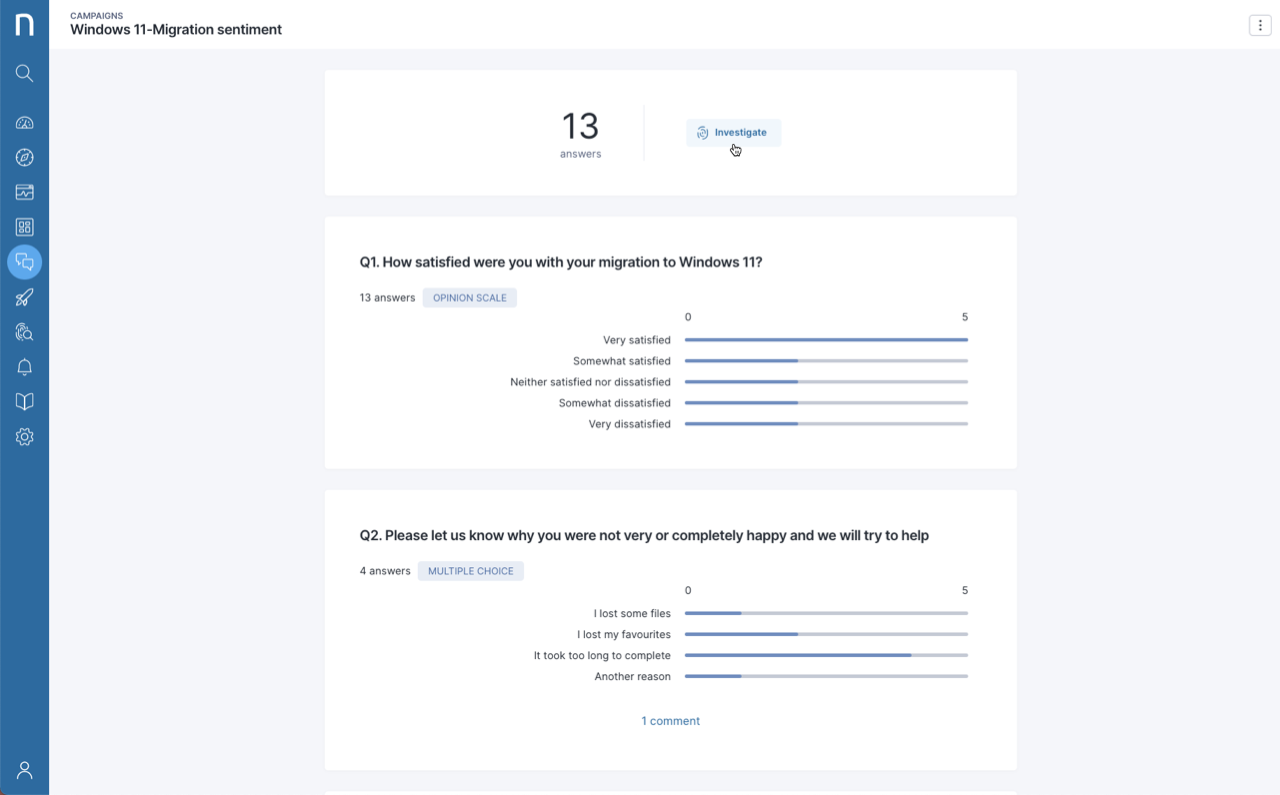
Task: Click the Investigate button
Action: pos(733,132)
